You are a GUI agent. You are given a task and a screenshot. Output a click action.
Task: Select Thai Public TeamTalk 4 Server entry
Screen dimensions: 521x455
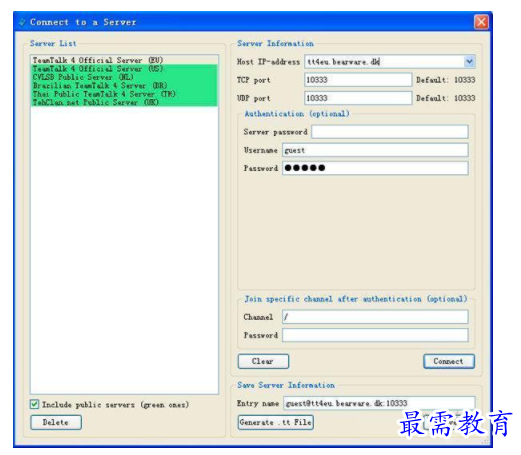pyautogui.click(x=124, y=94)
